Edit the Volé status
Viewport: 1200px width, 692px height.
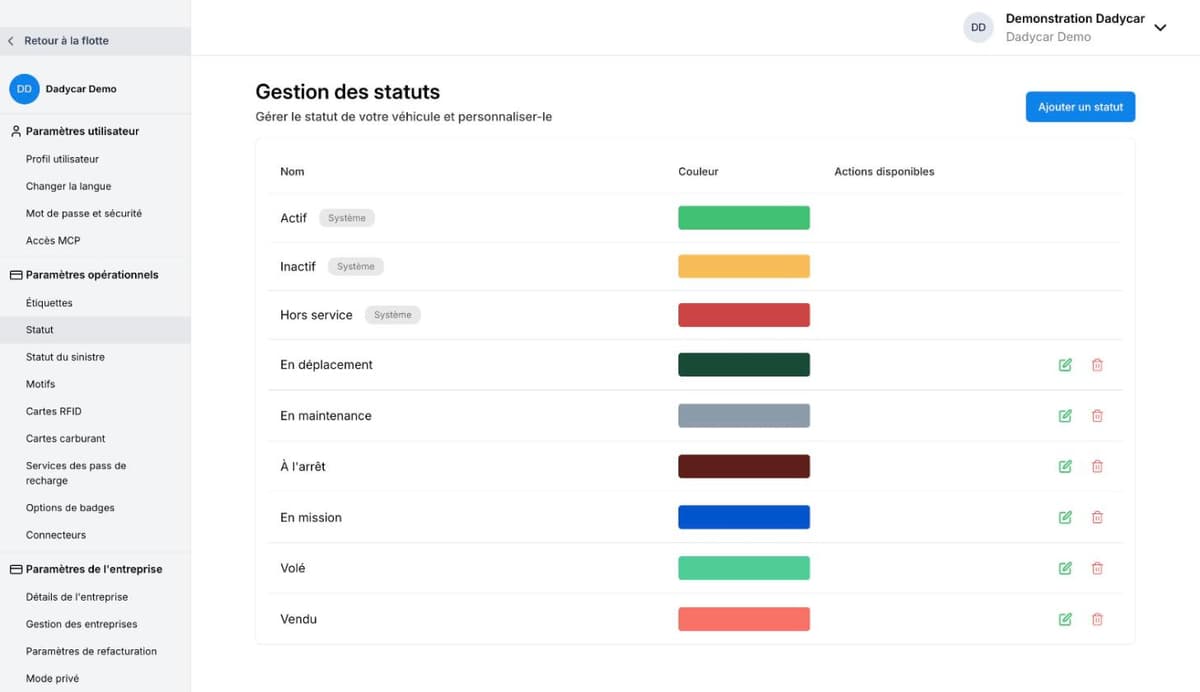tap(1065, 568)
